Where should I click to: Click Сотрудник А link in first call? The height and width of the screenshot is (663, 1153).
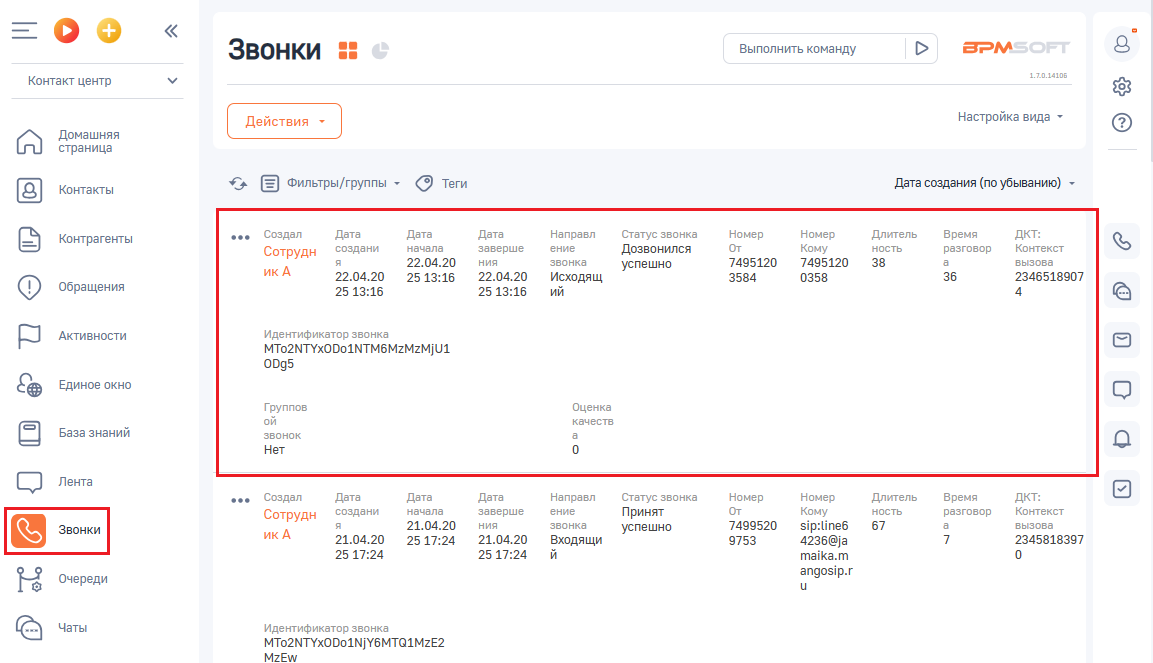290,261
